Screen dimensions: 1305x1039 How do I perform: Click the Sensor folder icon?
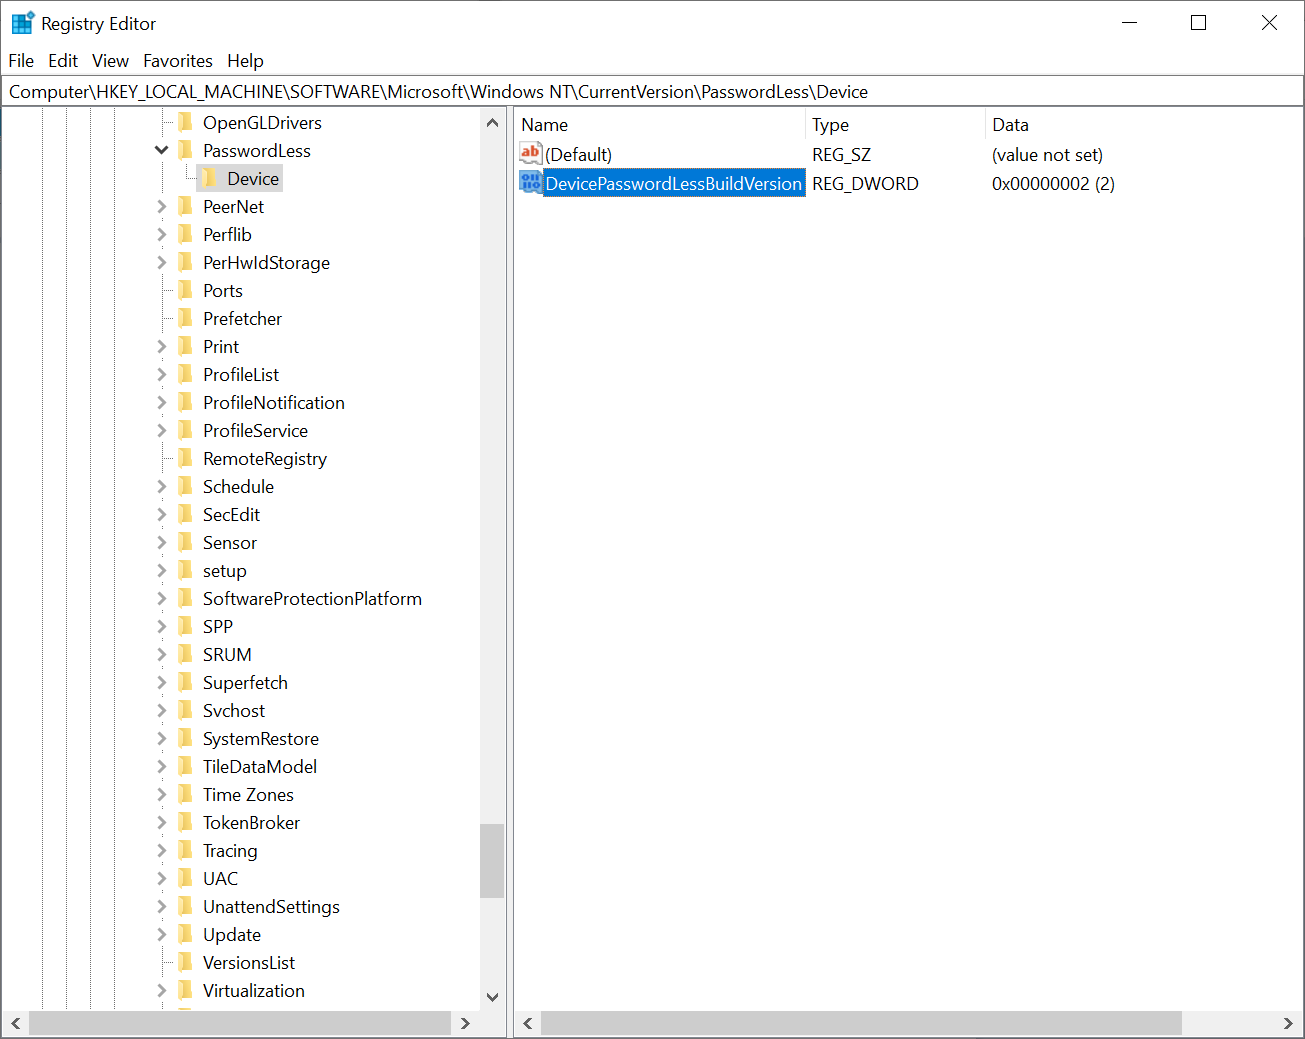pos(185,543)
